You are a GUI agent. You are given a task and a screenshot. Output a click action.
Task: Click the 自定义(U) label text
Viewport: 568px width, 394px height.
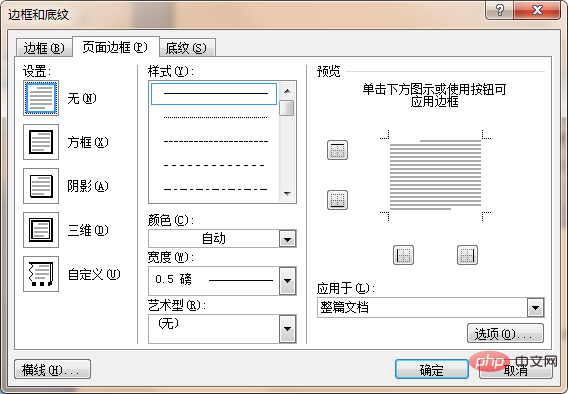(x=94, y=274)
